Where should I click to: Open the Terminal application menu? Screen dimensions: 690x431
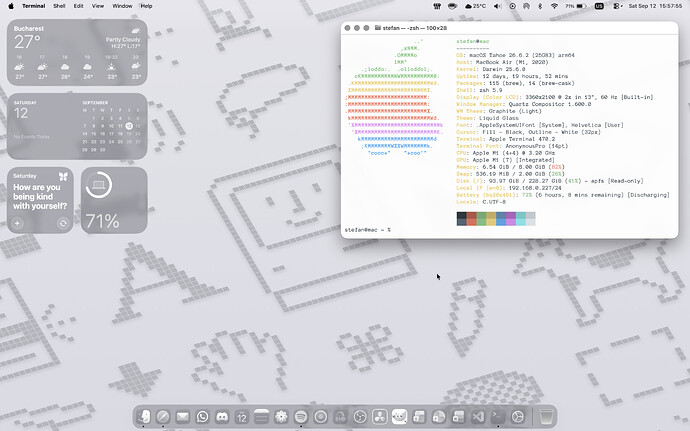click(34, 6)
